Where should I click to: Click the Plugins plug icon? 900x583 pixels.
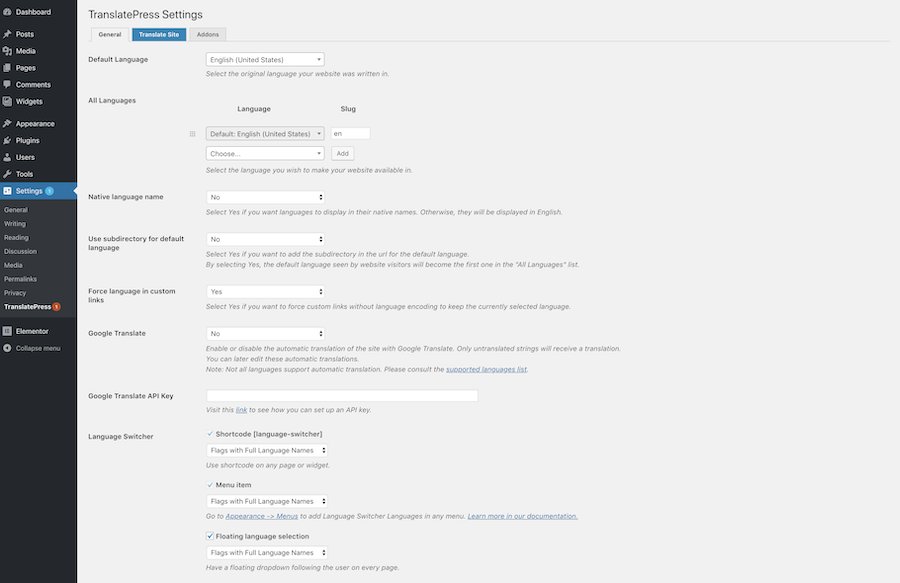point(7,140)
